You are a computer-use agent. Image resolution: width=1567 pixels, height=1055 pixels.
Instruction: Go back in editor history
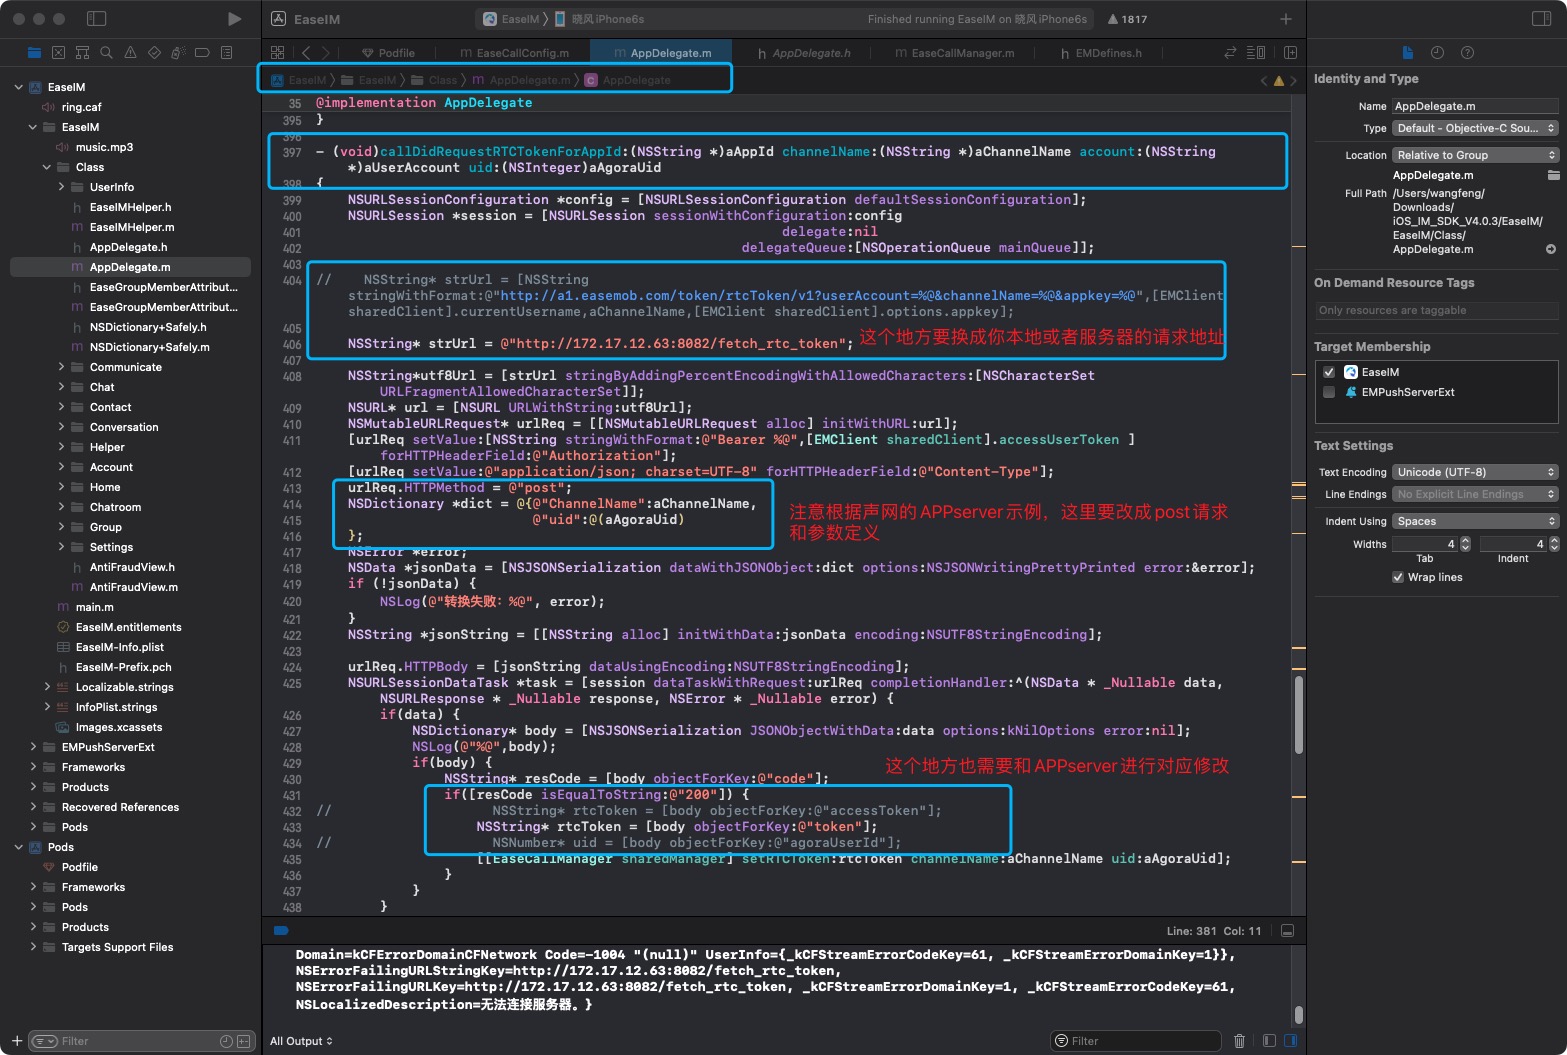pos(306,53)
